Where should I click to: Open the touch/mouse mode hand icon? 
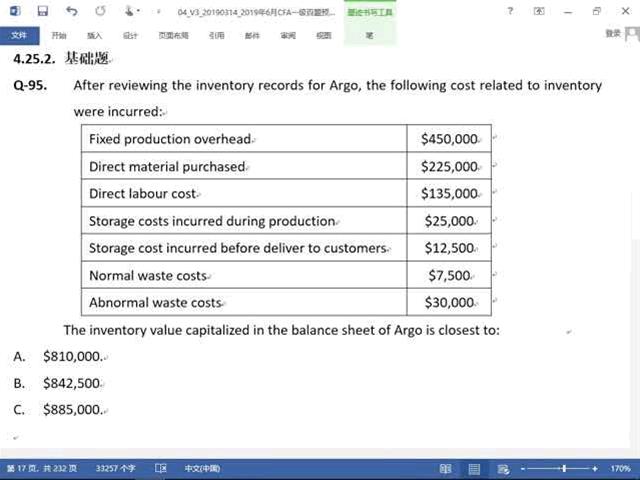coord(130,11)
